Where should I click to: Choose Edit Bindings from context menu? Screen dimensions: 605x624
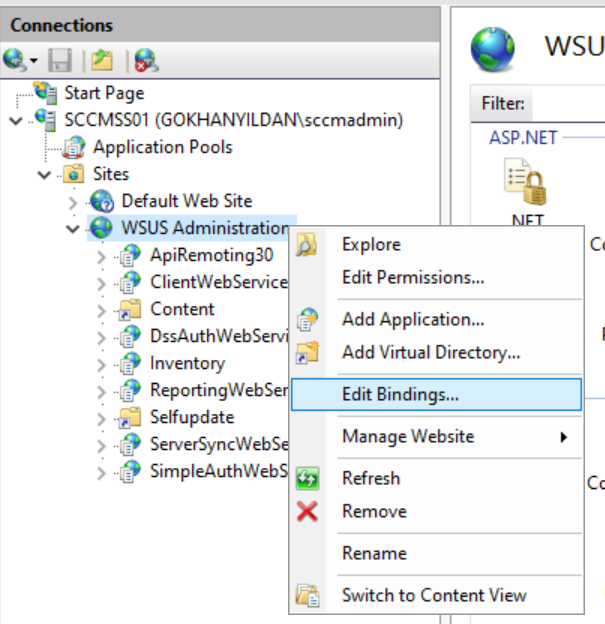pos(436,394)
